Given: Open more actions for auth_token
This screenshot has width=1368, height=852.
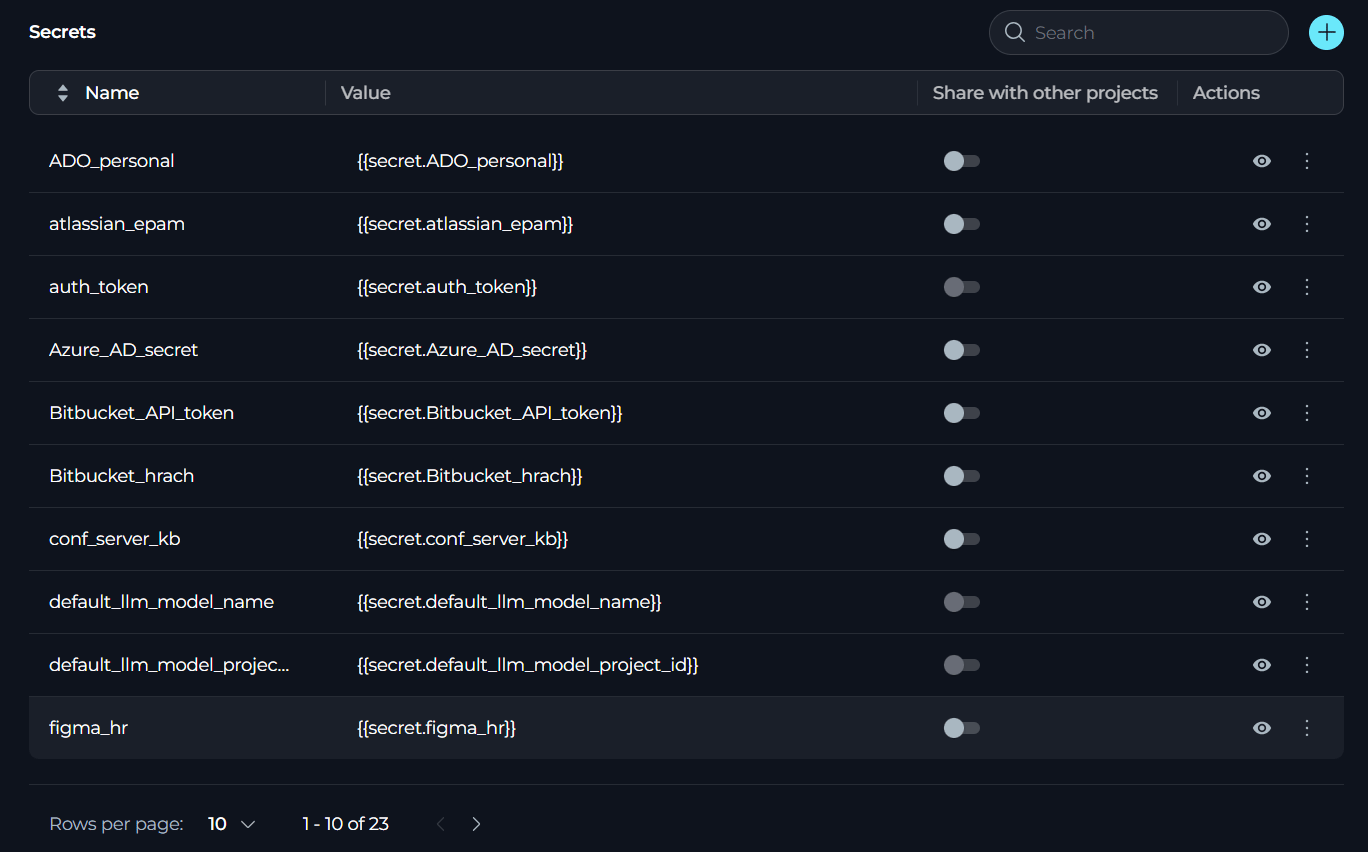Looking at the screenshot, I should click(1307, 287).
